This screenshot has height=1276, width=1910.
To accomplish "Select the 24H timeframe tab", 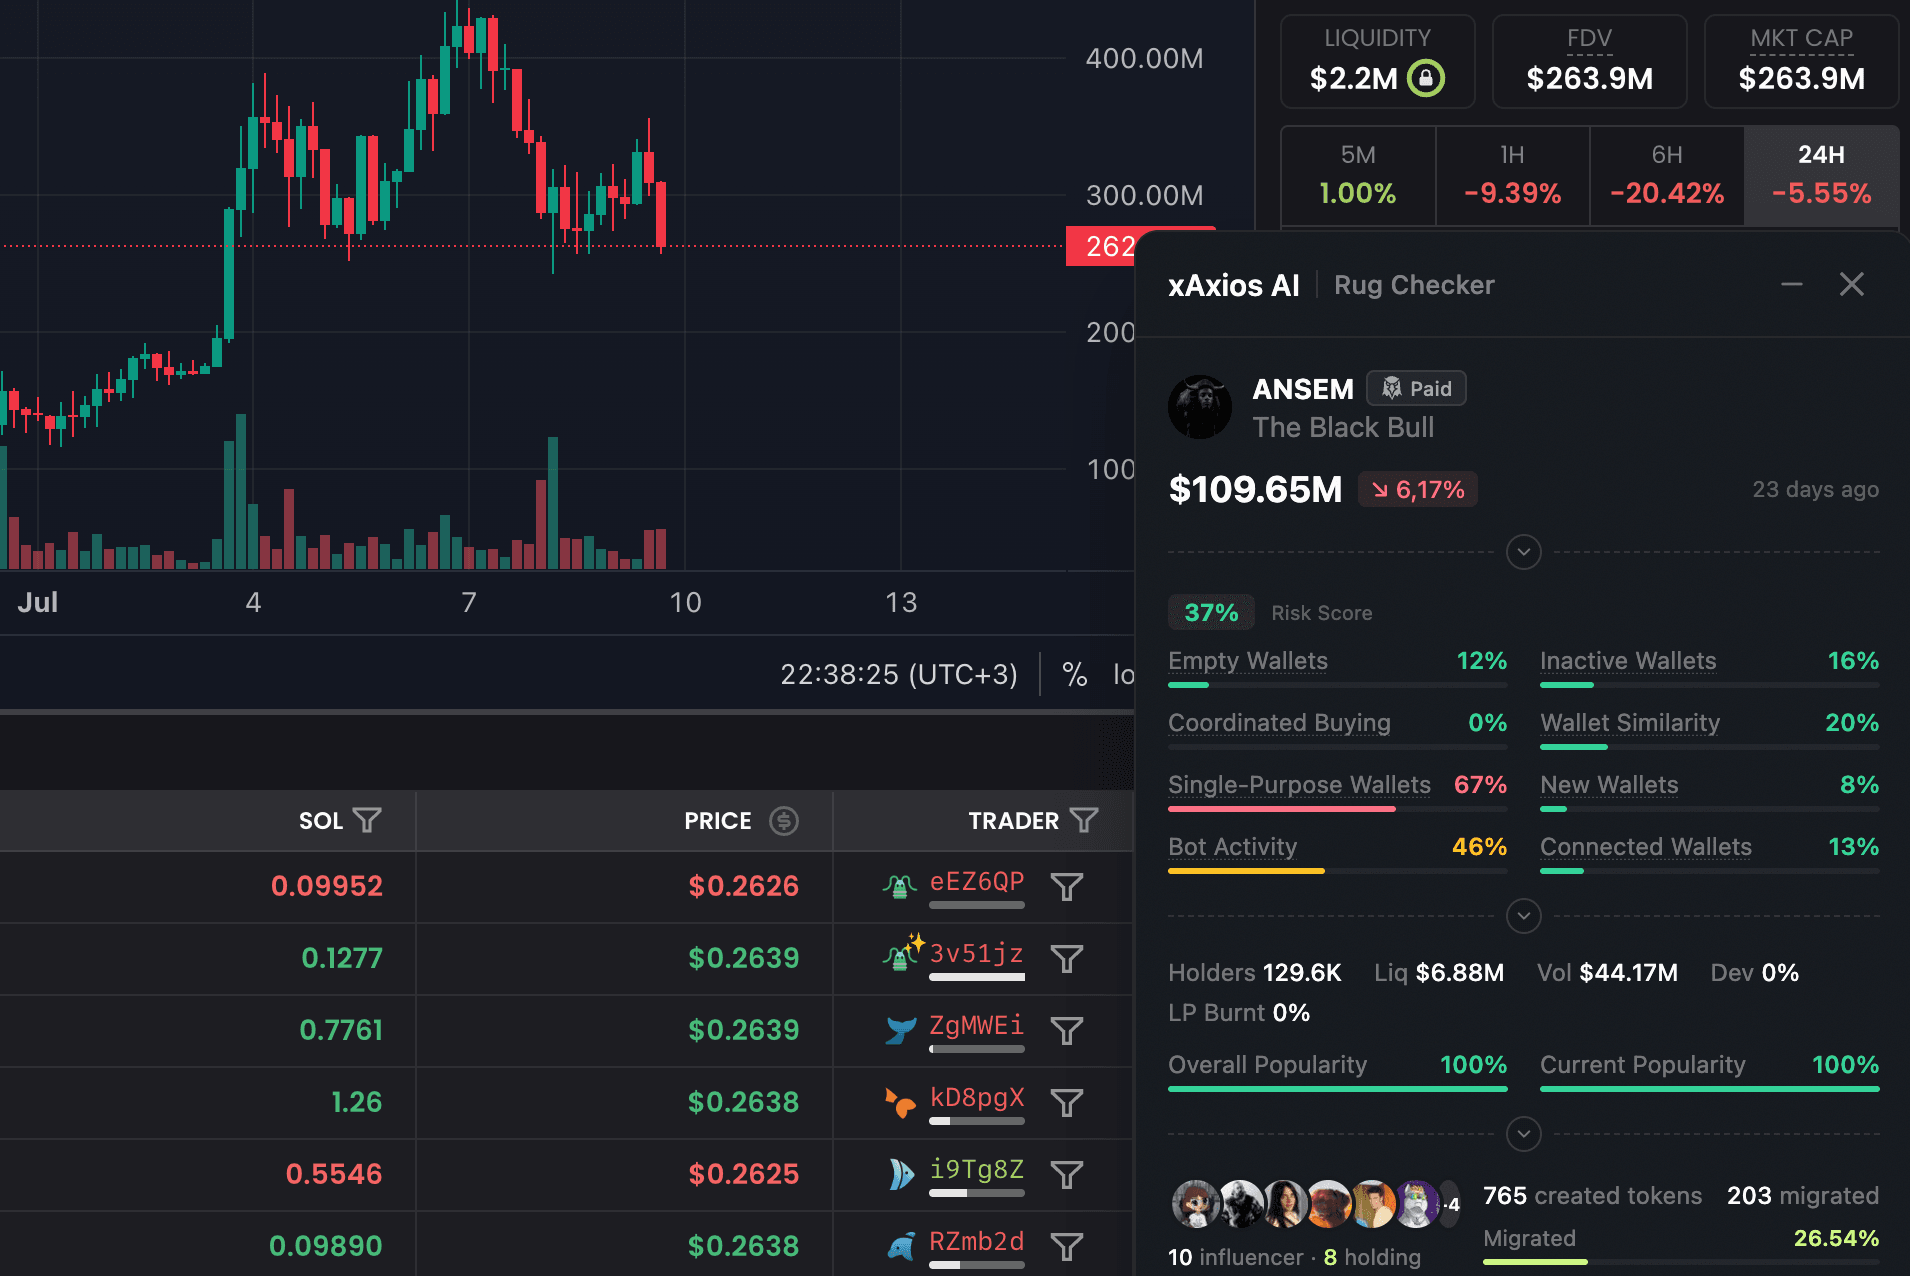I will coord(1822,176).
